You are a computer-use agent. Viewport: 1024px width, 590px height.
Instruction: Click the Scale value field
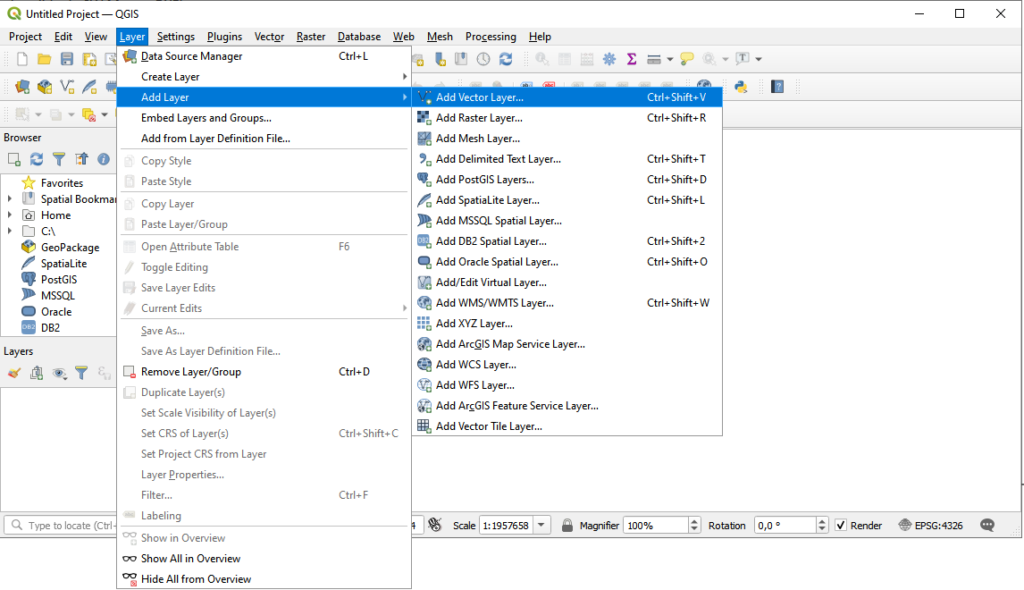tap(507, 525)
